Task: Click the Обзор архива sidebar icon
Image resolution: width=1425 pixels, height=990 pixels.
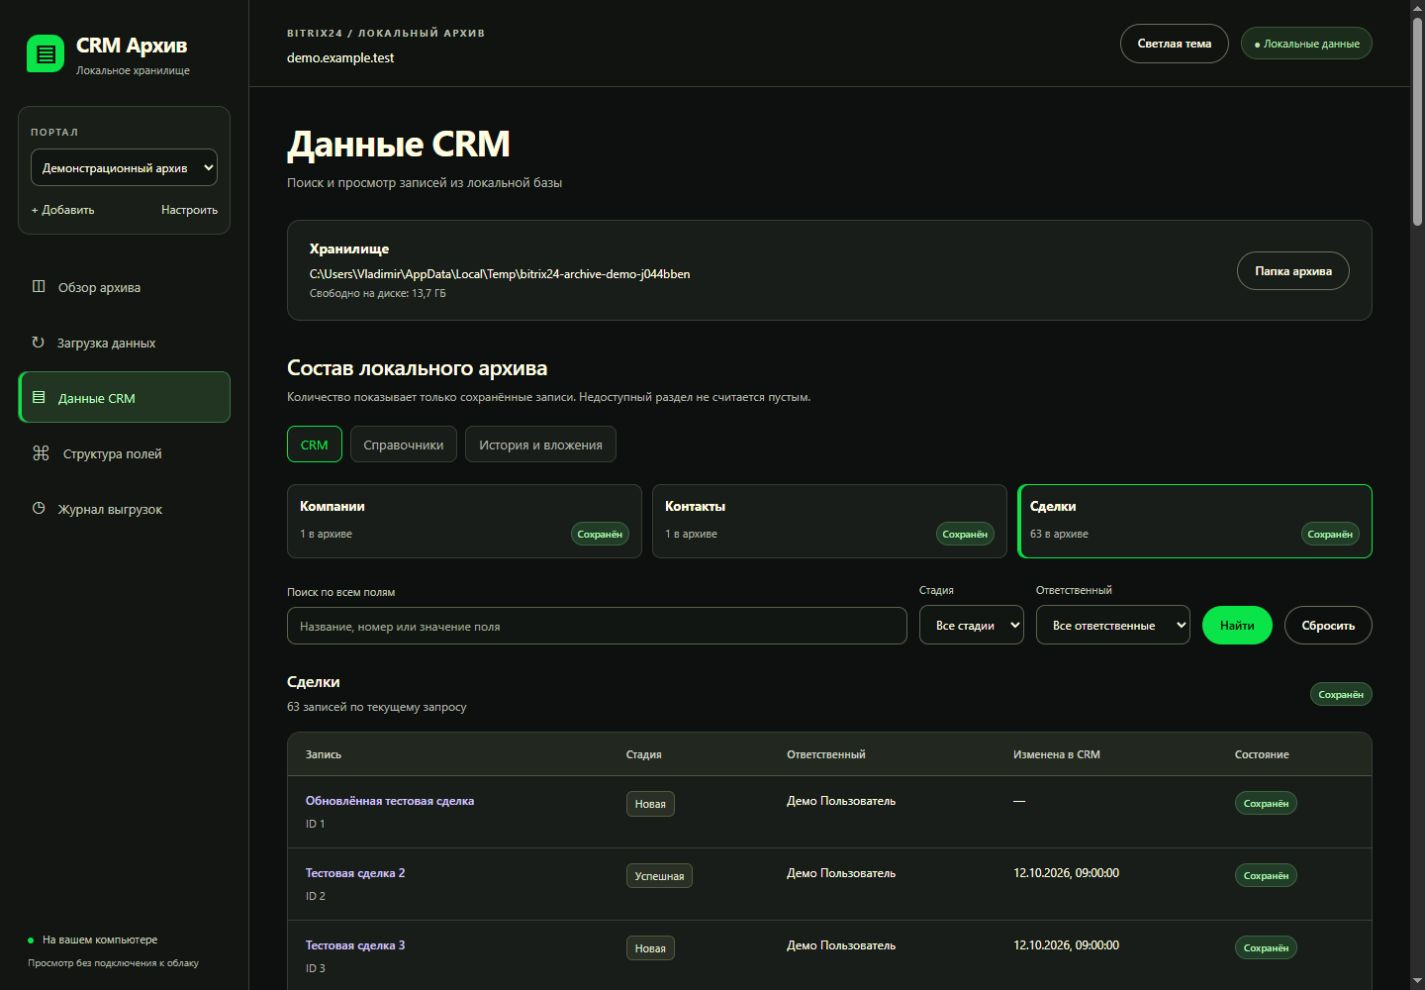Action: 39,287
